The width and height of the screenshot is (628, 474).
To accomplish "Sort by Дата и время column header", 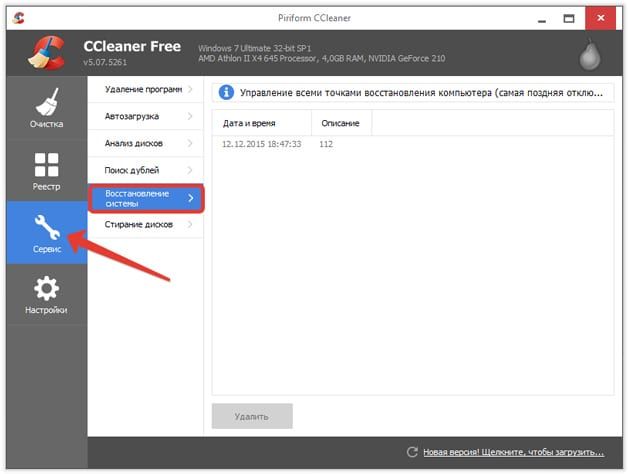I will click(262, 123).
